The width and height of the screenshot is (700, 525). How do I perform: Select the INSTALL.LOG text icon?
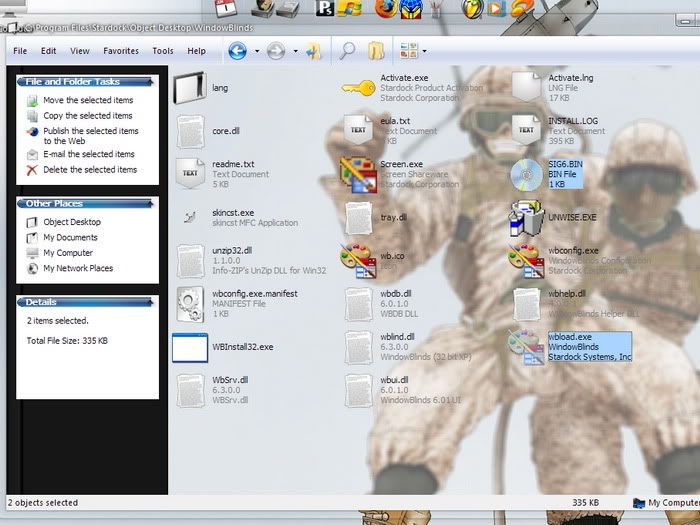[526, 130]
